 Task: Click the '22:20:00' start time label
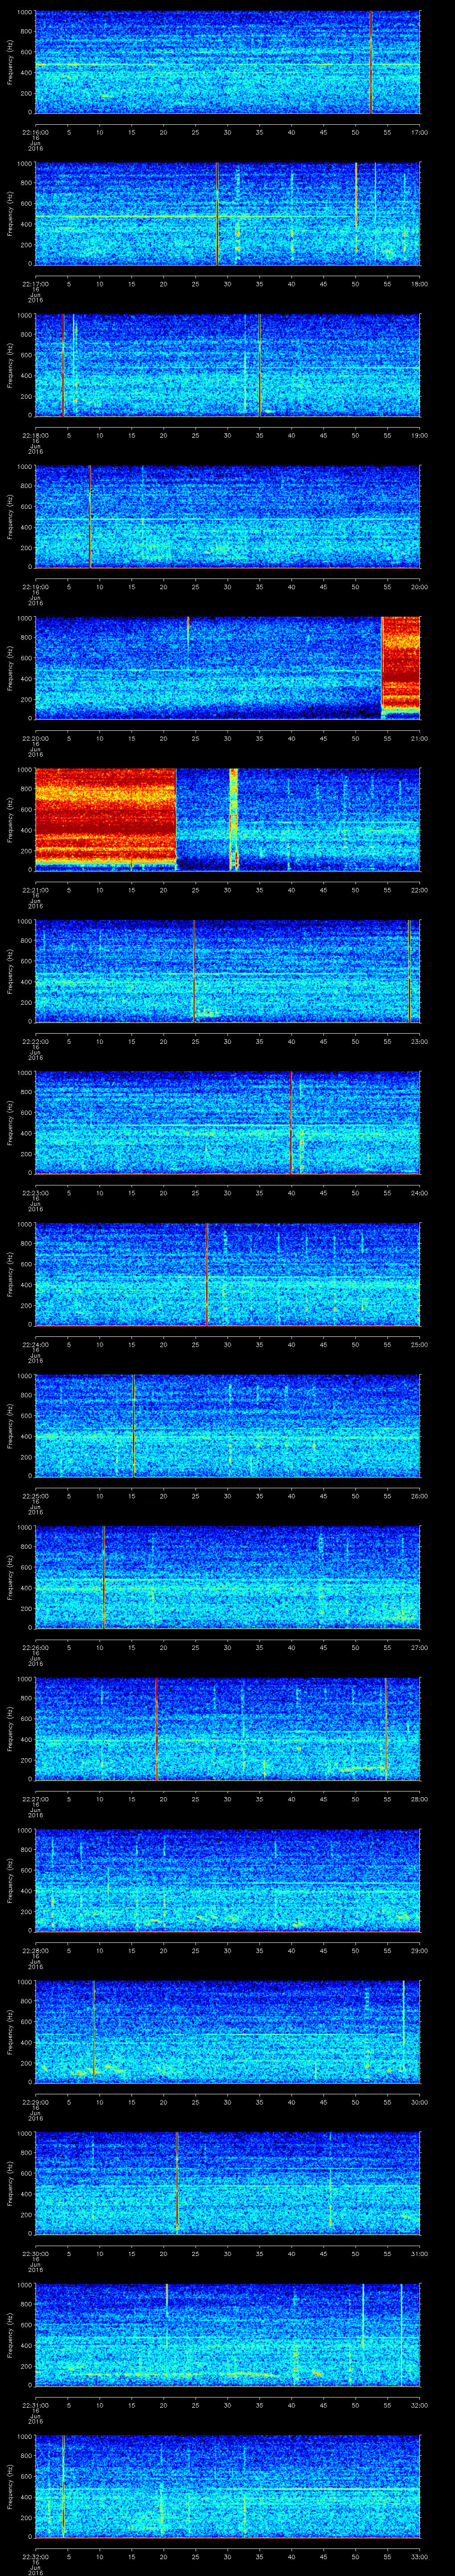(35, 738)
